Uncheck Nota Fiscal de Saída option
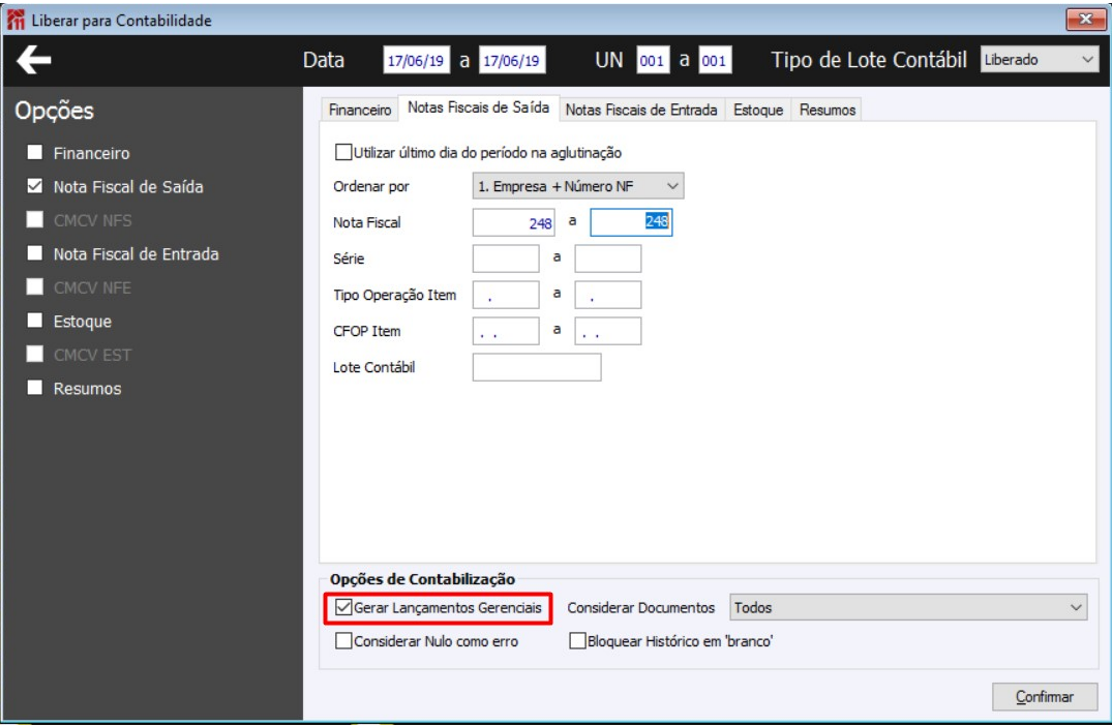The width and height of the screenshot is (1112, 727). [35, 186]
